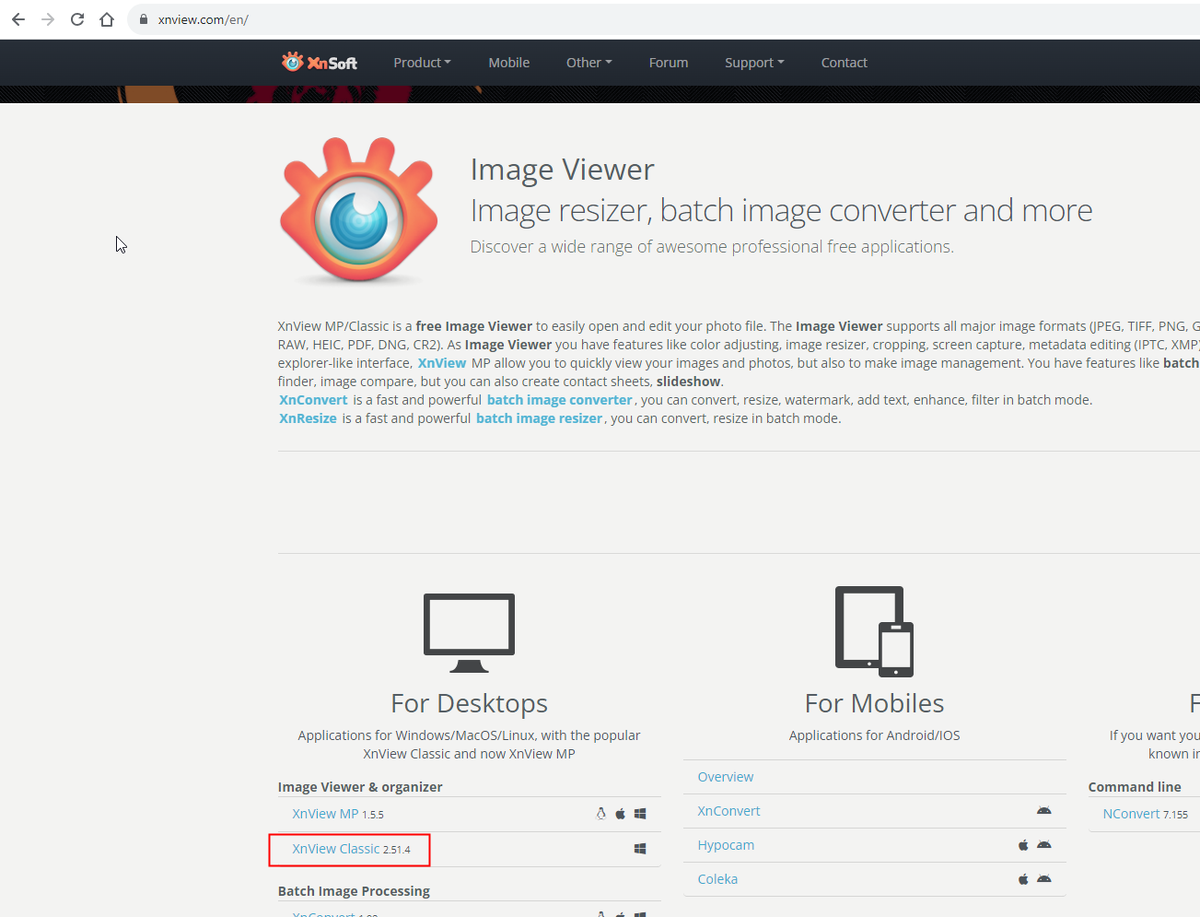The height and width of the screenshot is (917, 1200).
Task: Open the Hypocam link
Action: (726, 845)
